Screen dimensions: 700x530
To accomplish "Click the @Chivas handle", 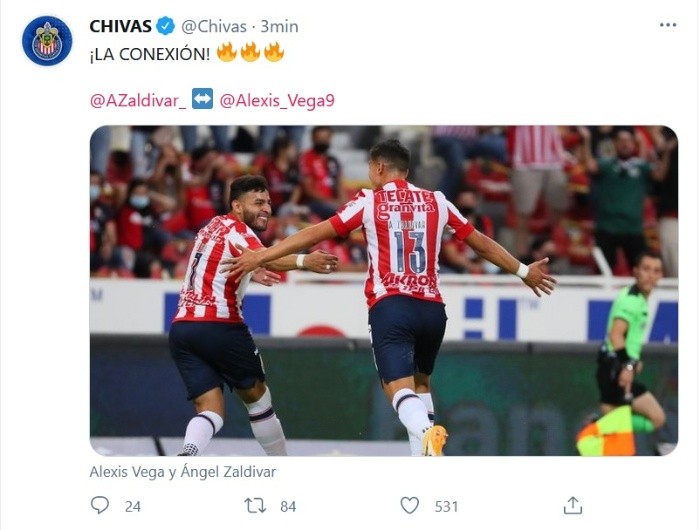I will pyautogui.click(x=214, y=26).
